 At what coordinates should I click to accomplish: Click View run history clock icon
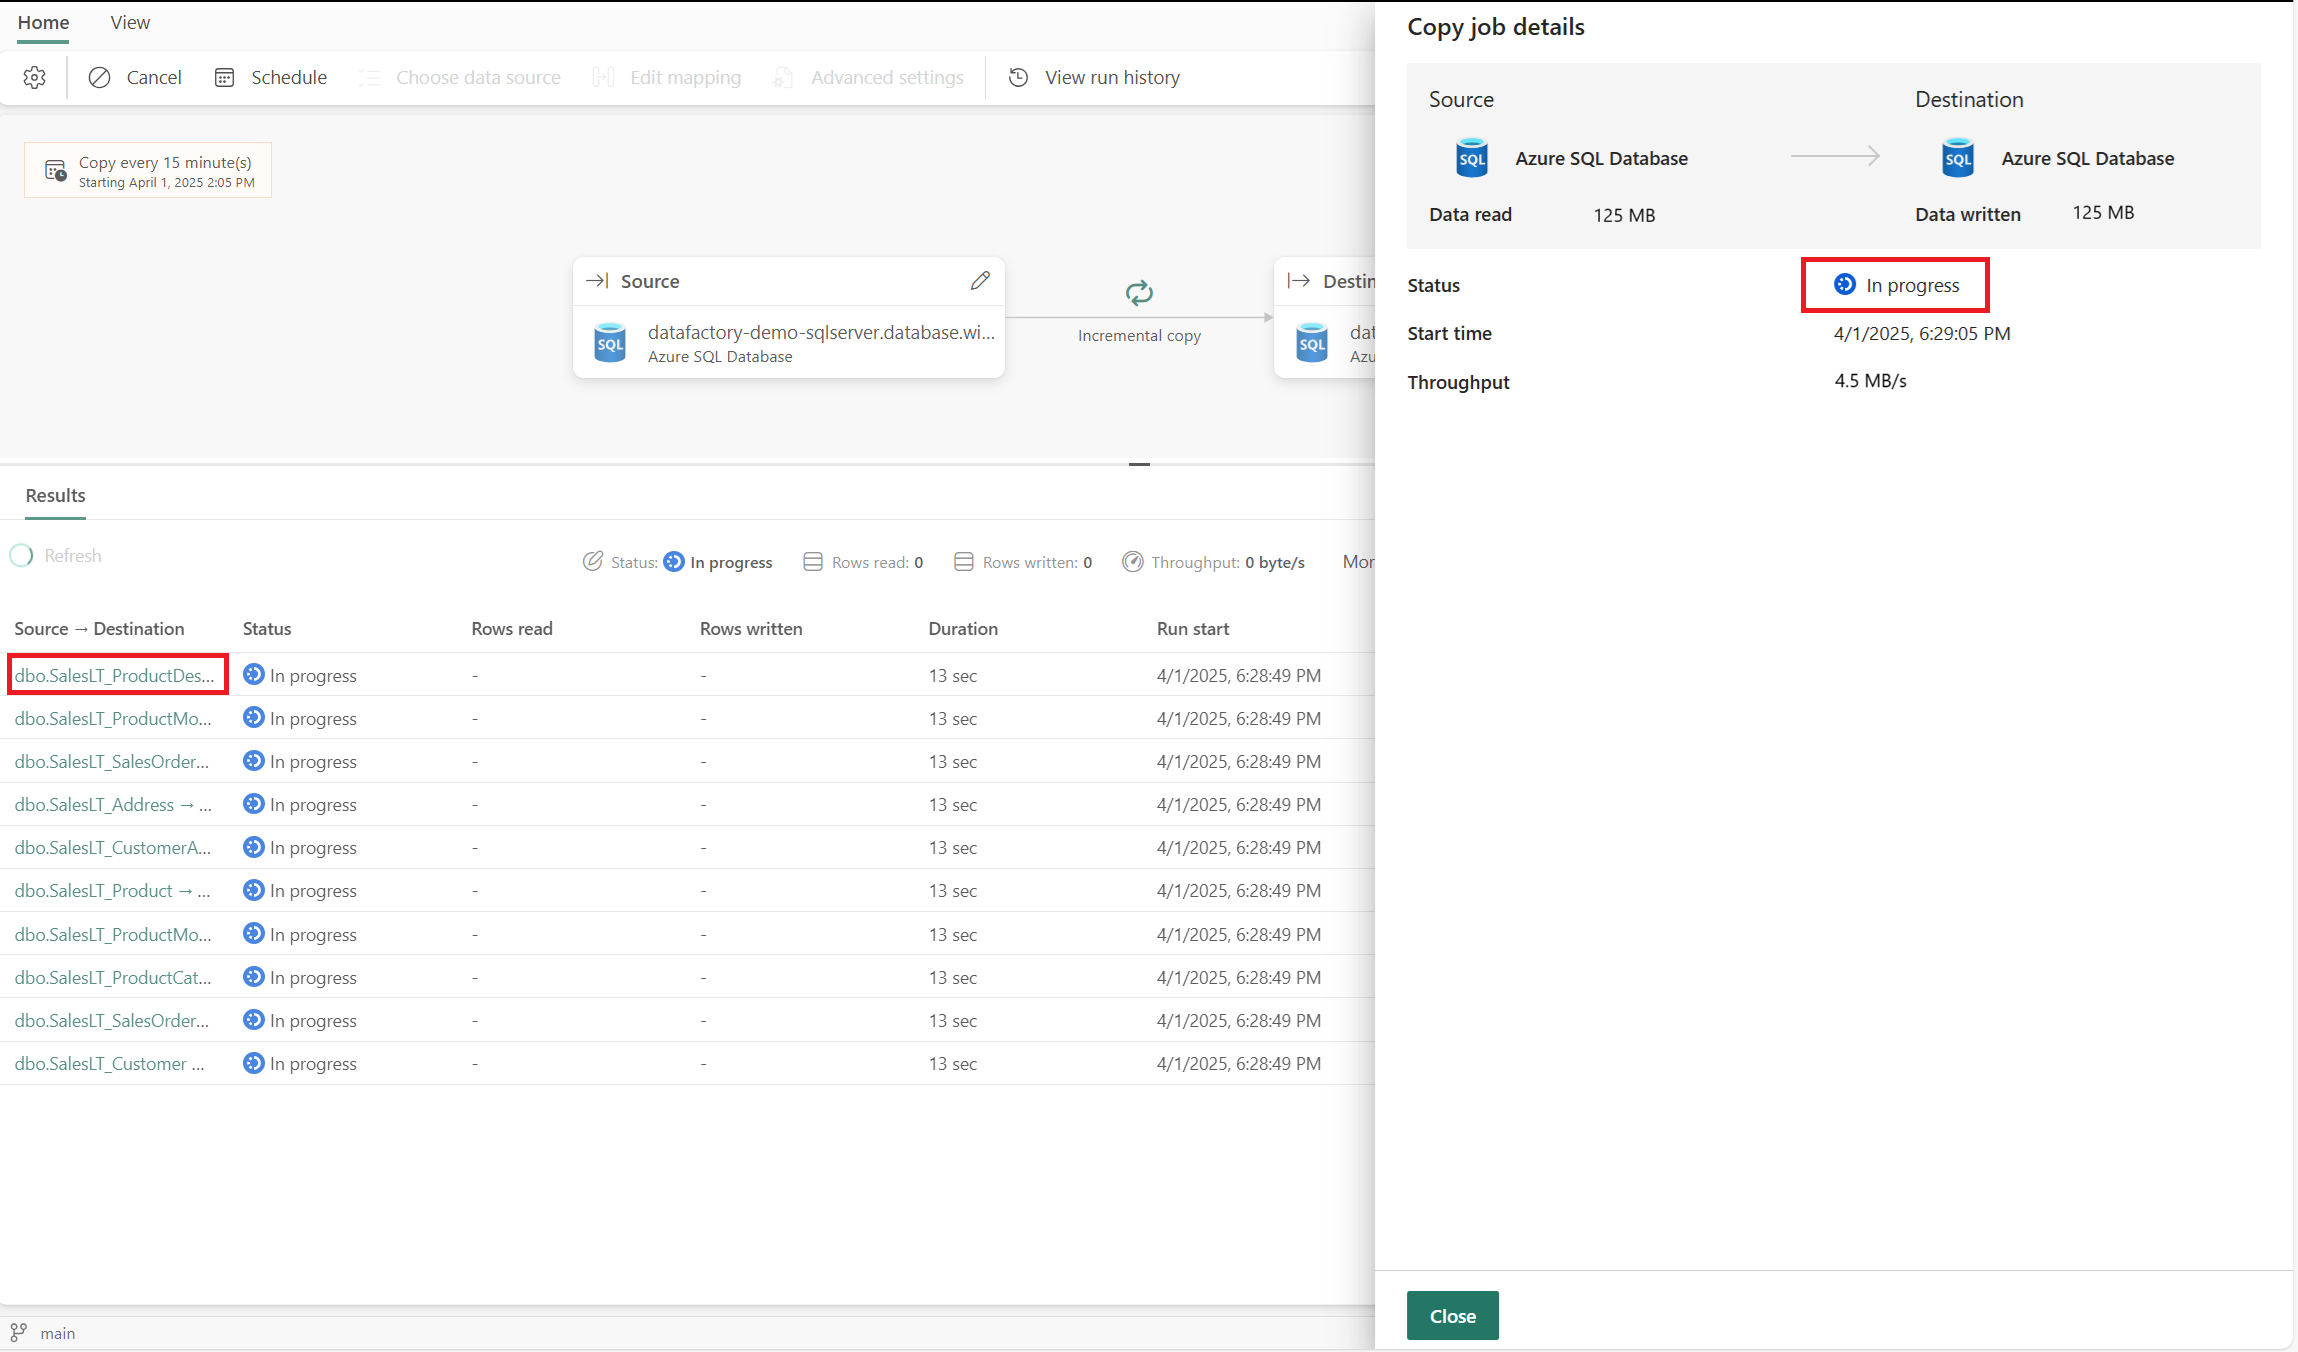point(1018,77)
